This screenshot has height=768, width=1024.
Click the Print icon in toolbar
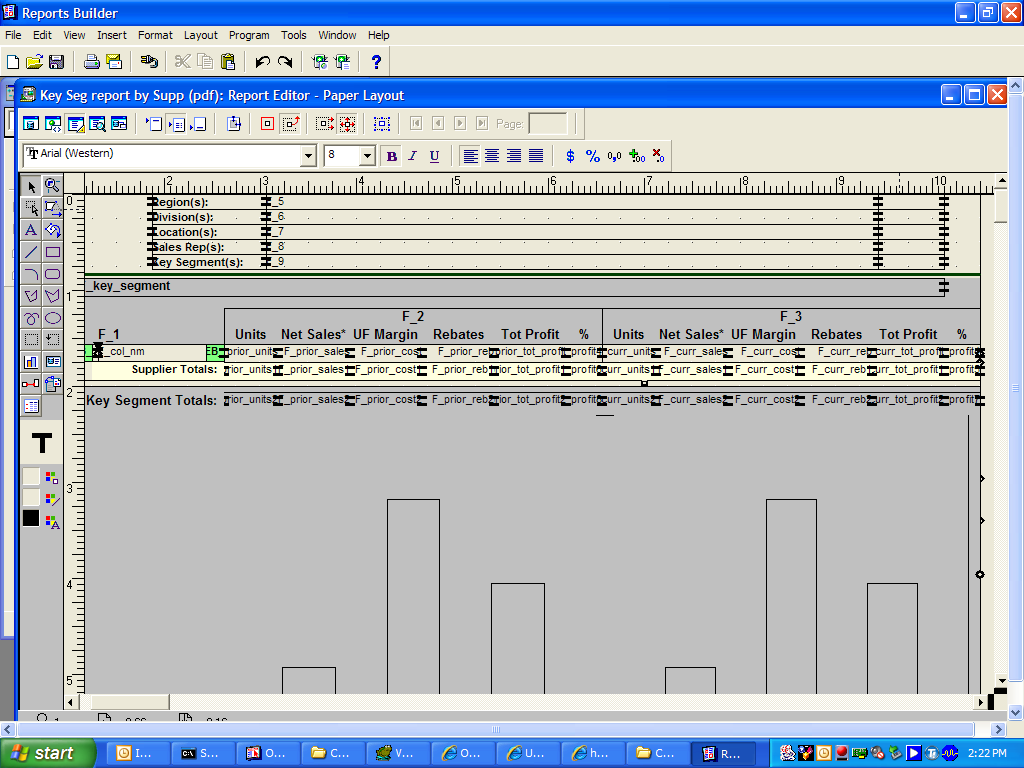coord(91,62)
